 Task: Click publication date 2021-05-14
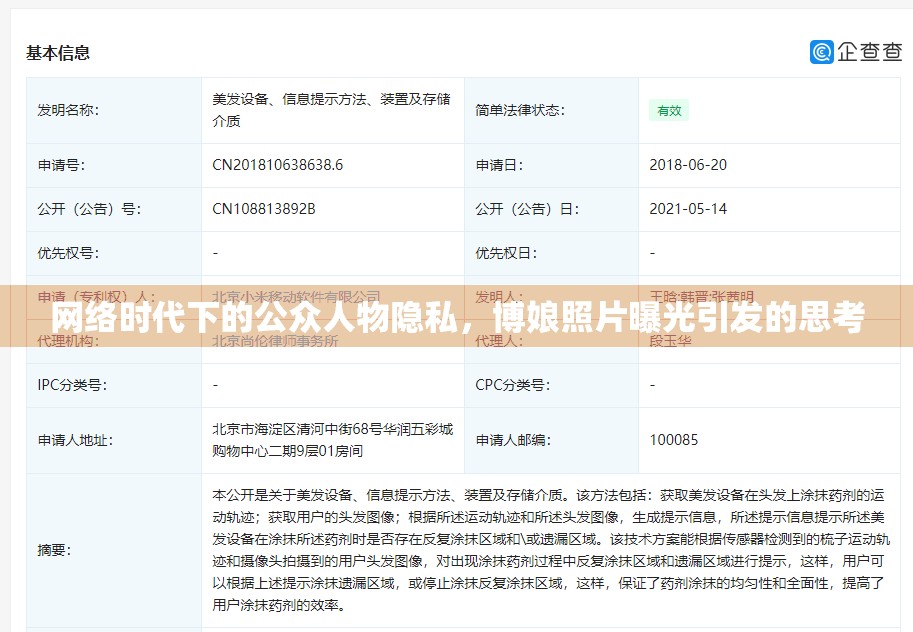tap(688, 209)
